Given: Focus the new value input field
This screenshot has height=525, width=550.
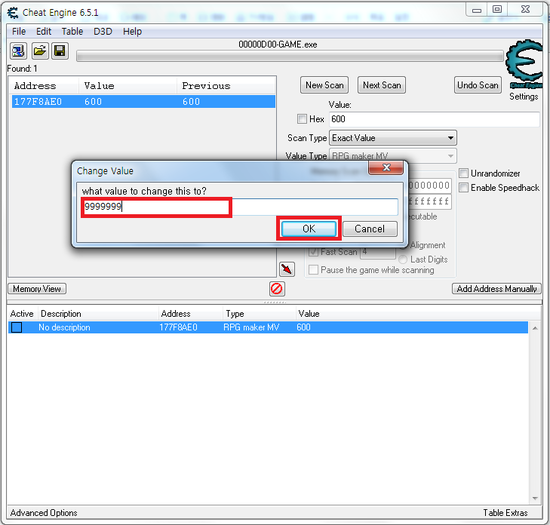Looking at the screenshot, I should point(241,207).
